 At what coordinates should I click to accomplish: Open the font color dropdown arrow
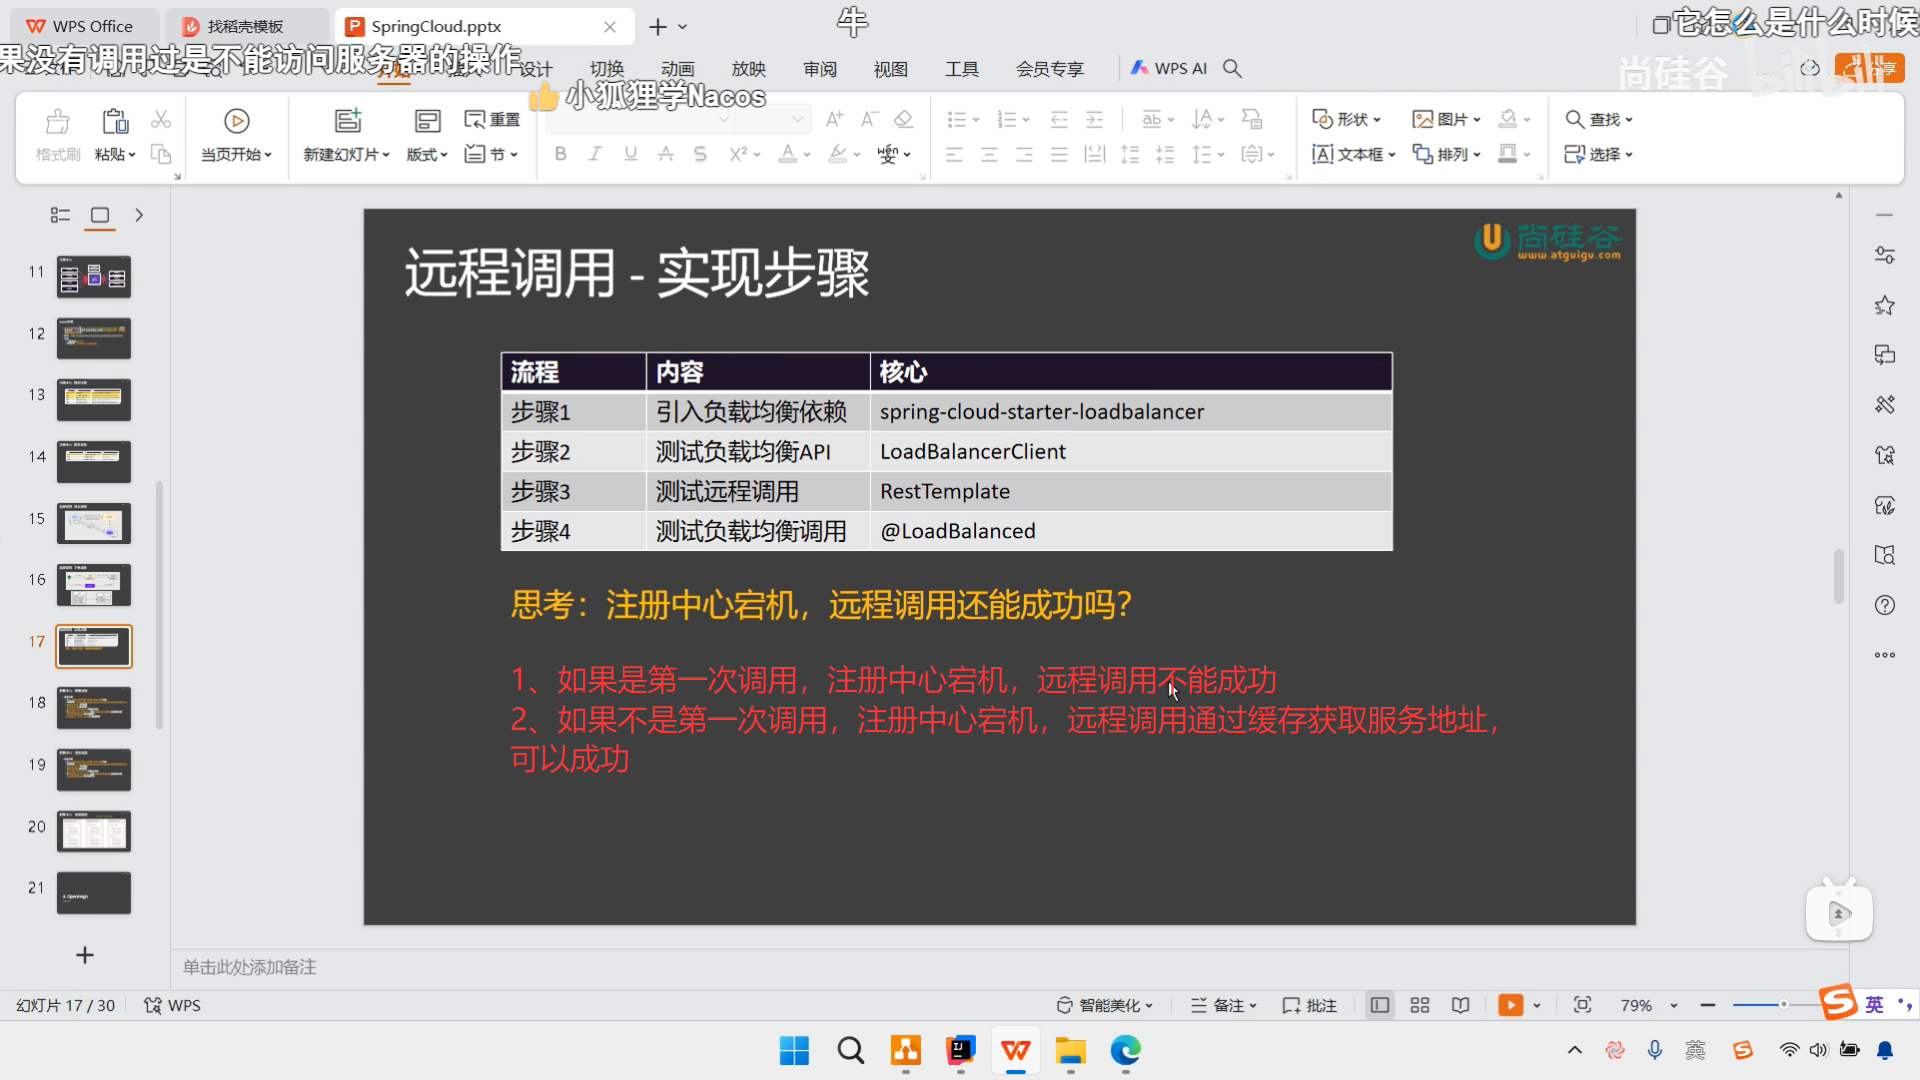click(806, 154)
